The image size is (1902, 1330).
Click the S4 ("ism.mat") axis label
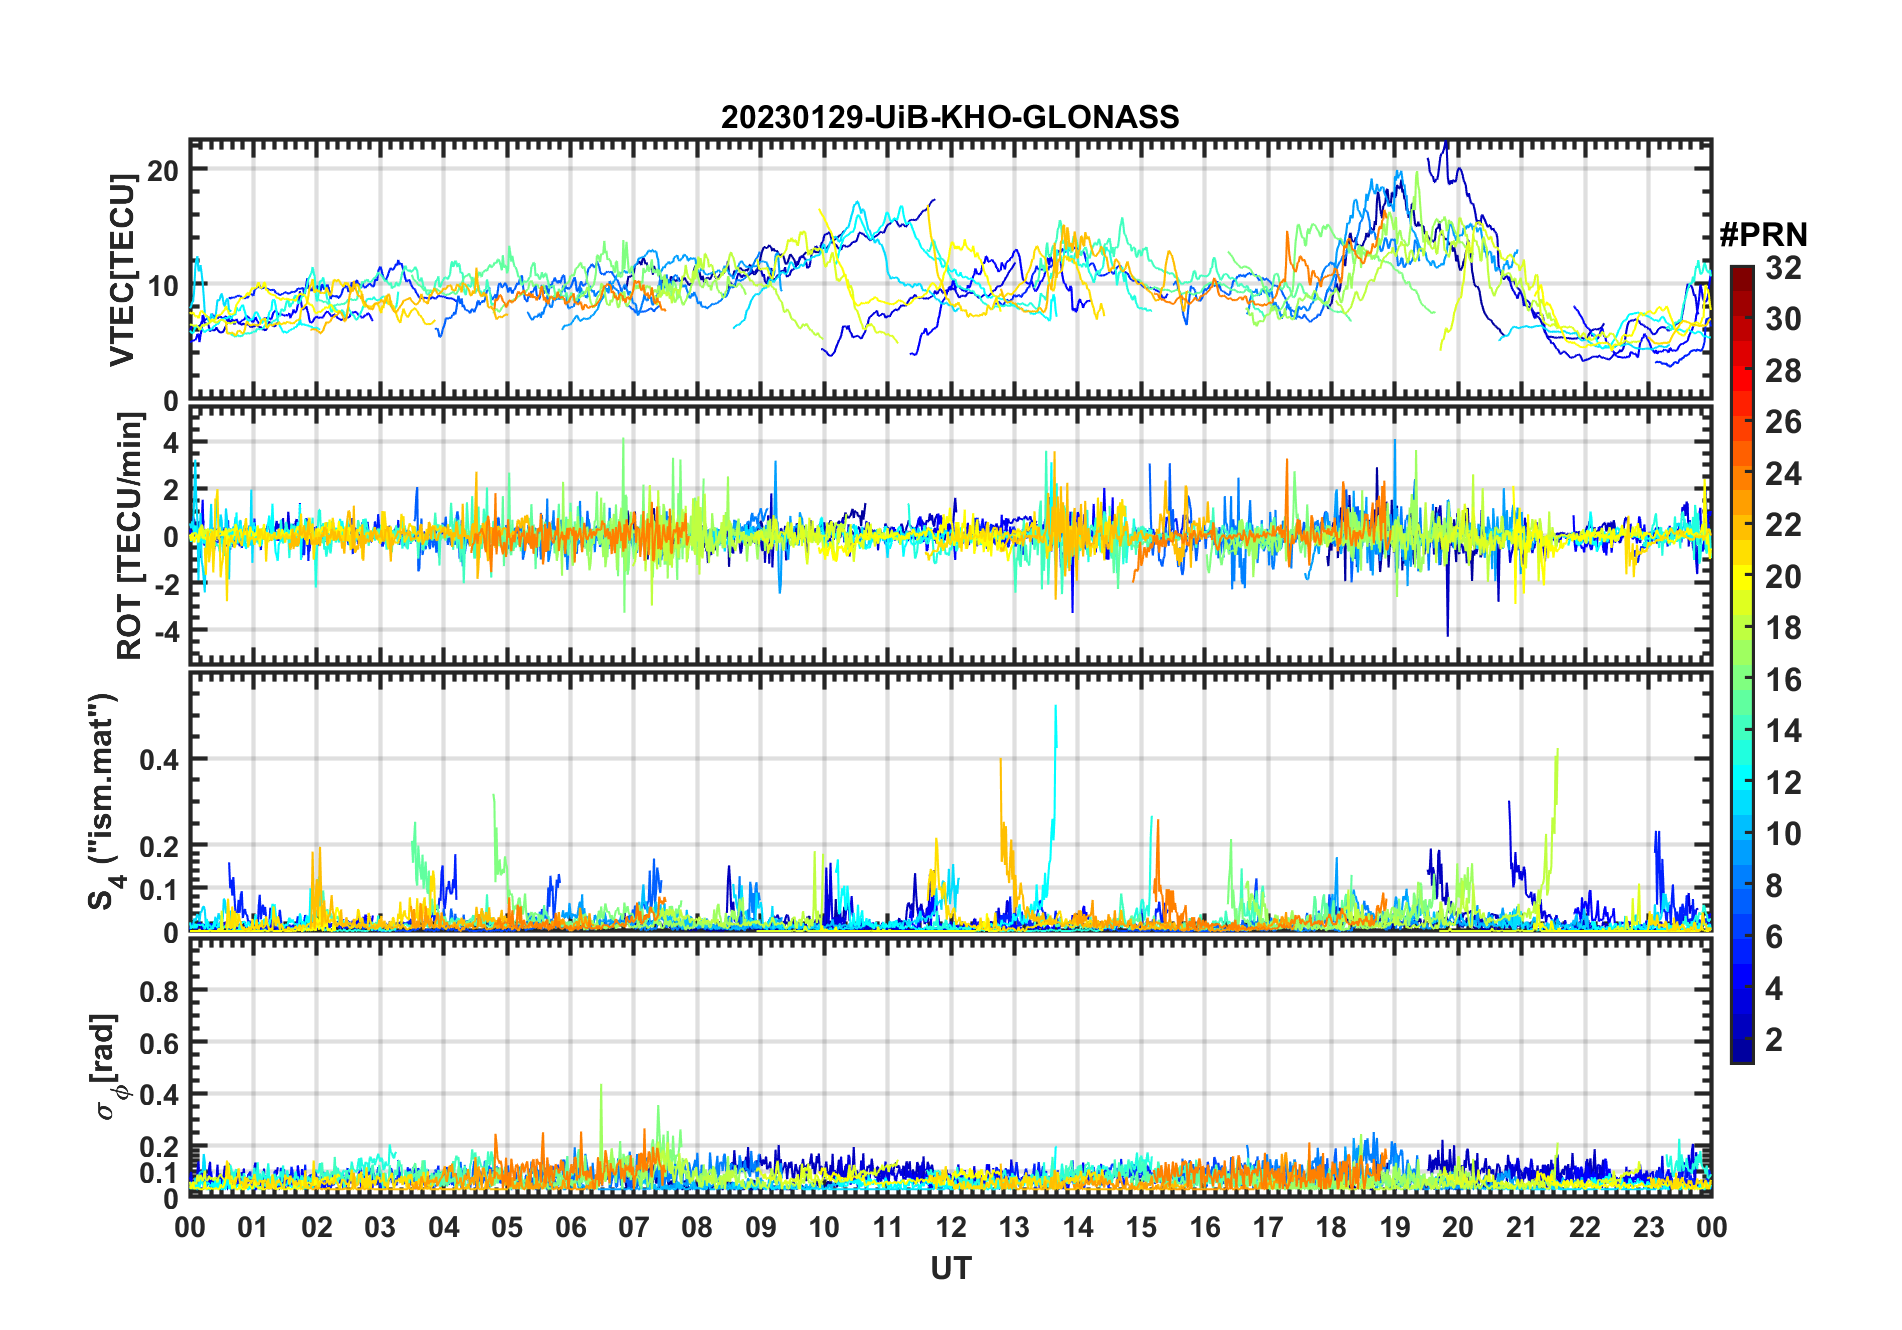(x=105, y=801)
